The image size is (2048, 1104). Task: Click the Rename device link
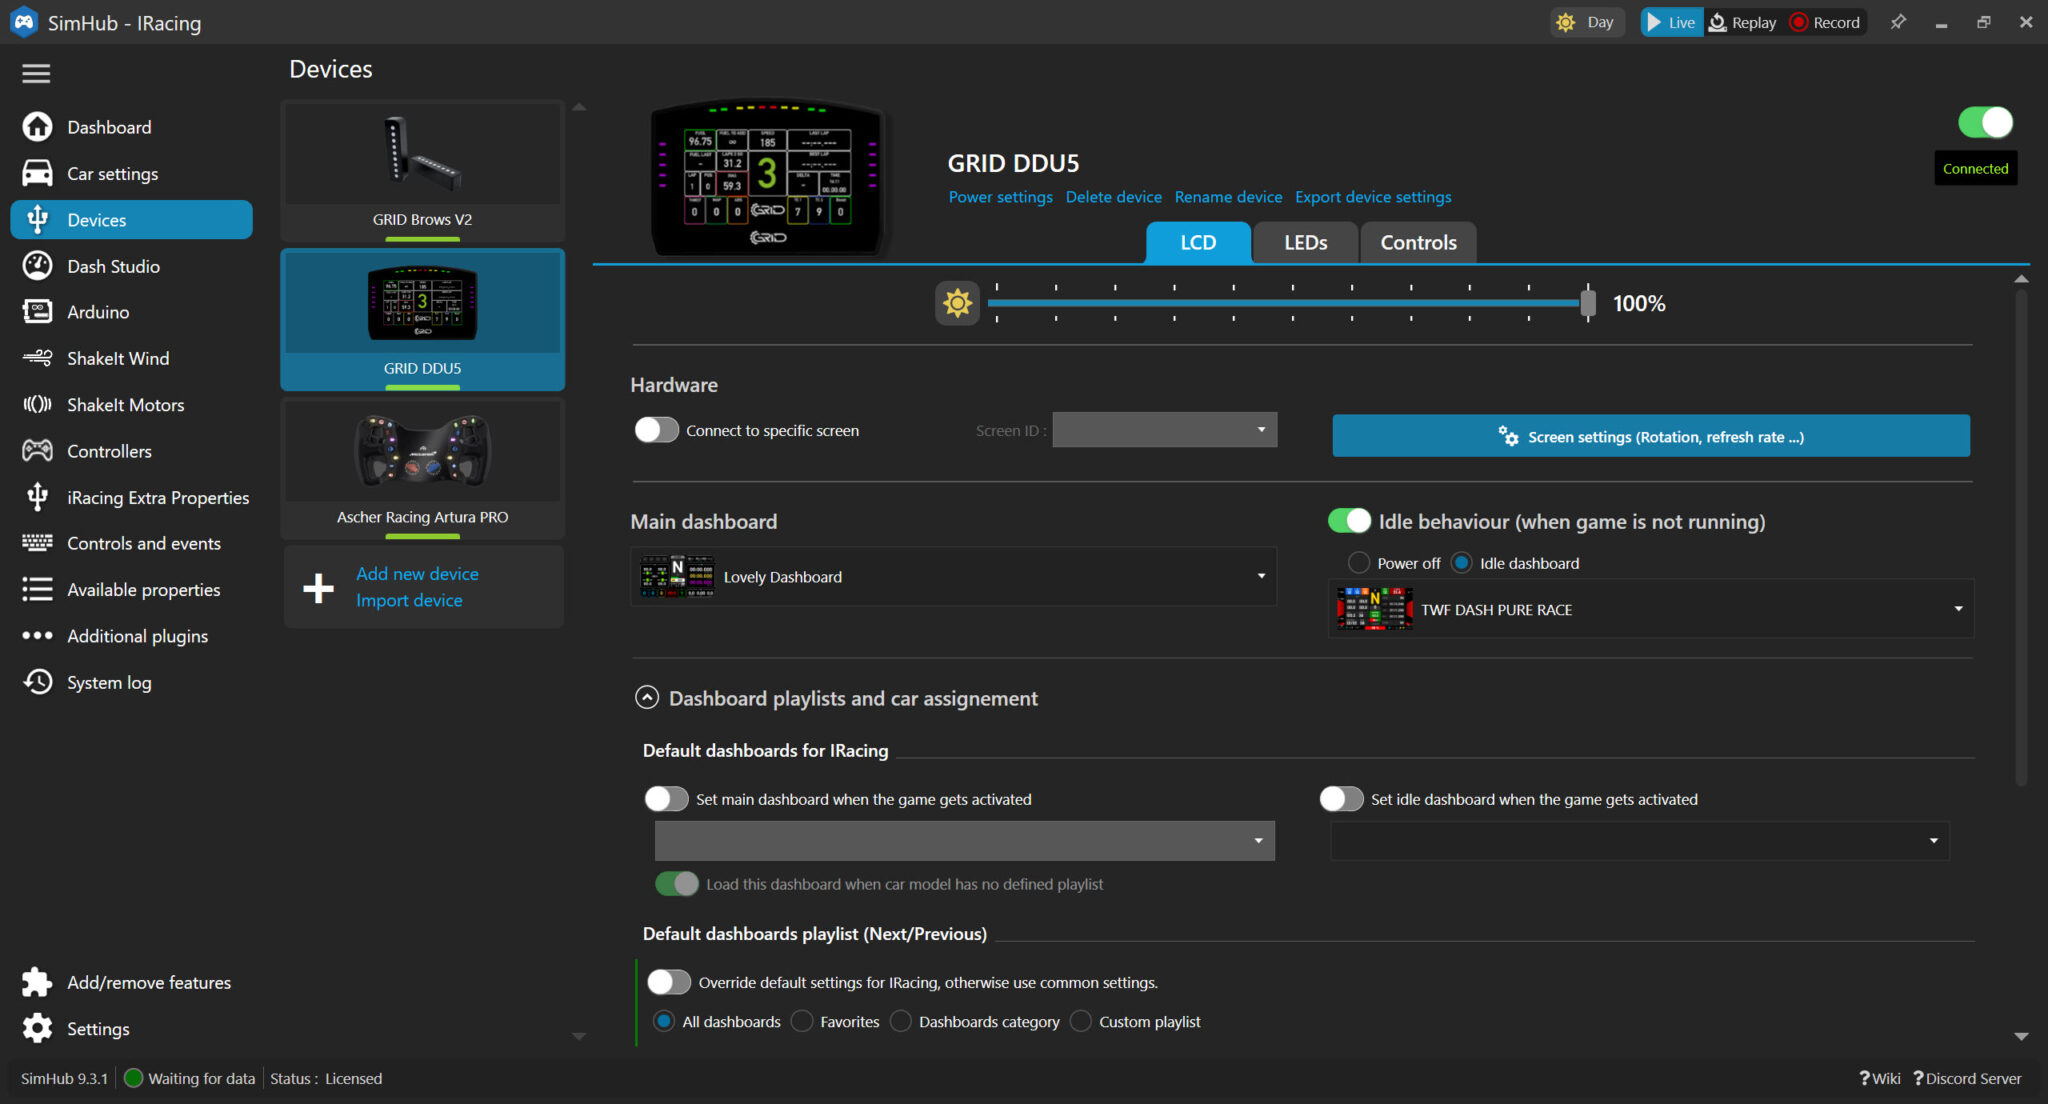click(1228, 197)
